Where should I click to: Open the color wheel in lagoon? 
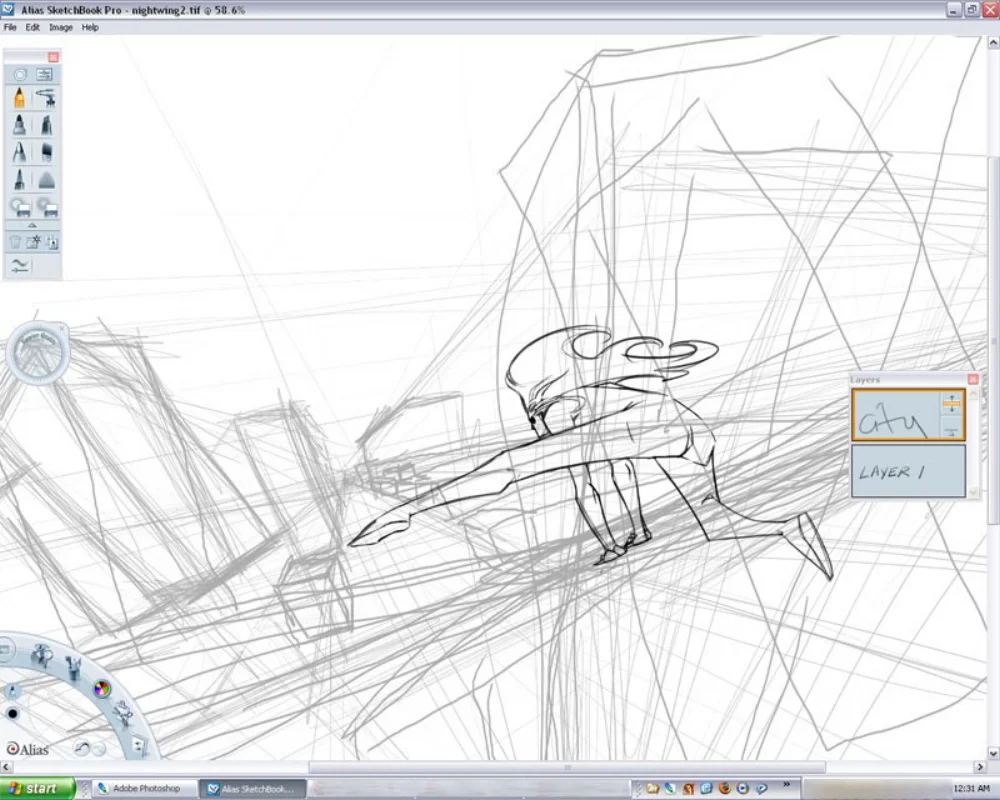102,688
